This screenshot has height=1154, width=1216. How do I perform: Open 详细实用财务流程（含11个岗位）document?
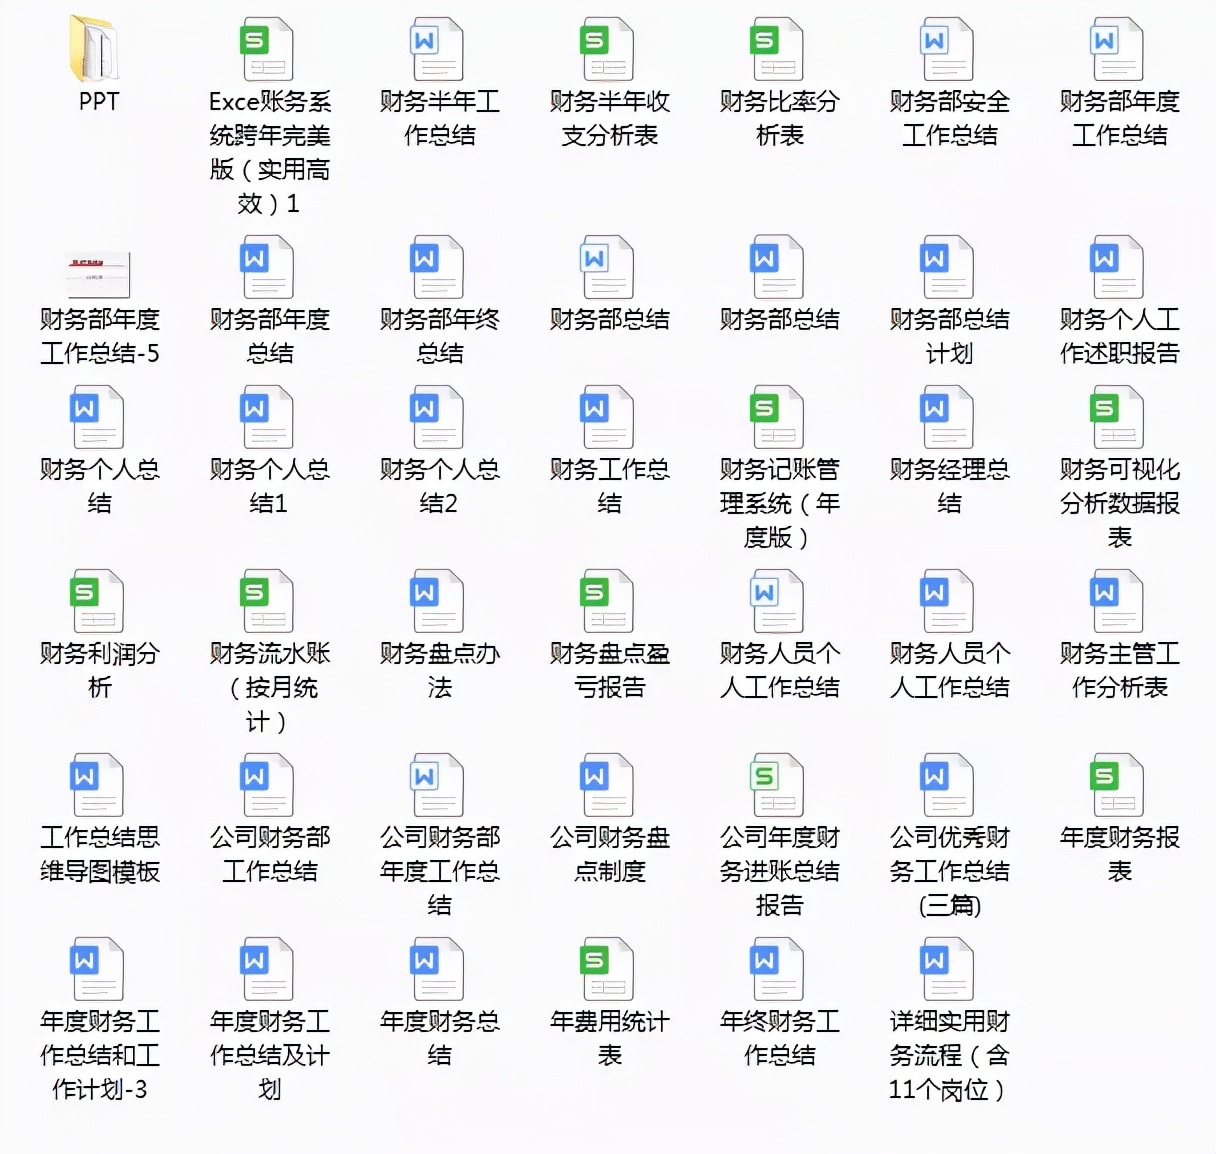(x=947, y=967)
